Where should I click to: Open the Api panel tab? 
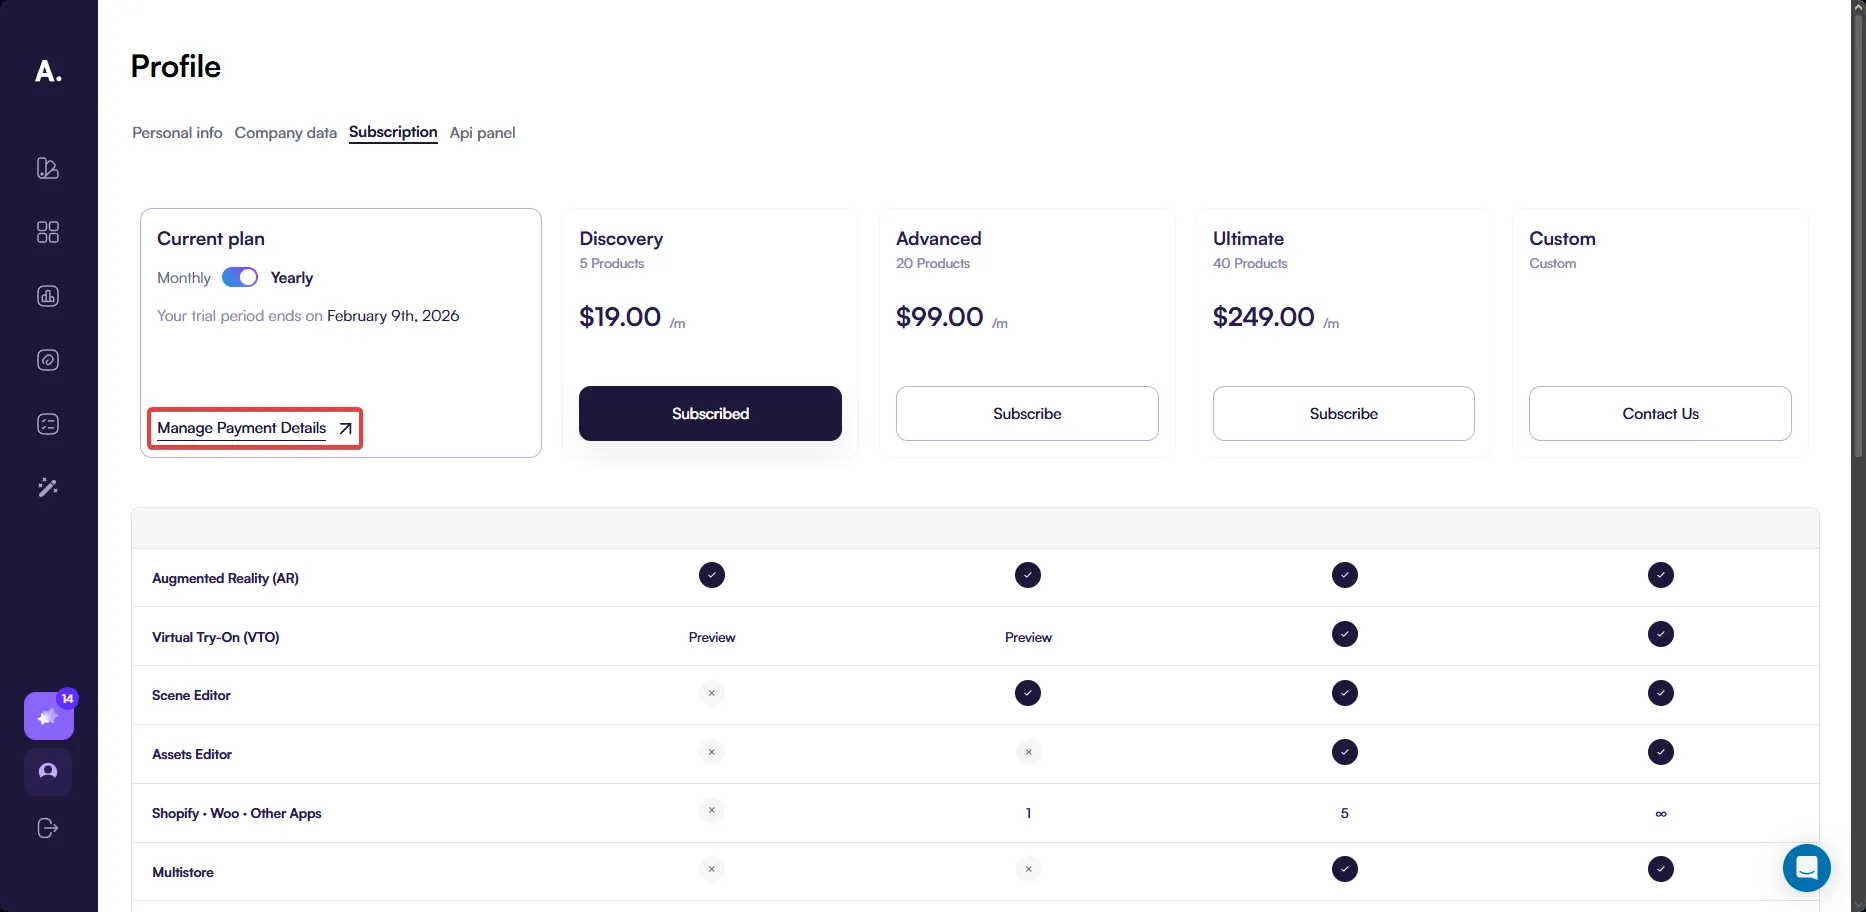(x=482, y=133)
